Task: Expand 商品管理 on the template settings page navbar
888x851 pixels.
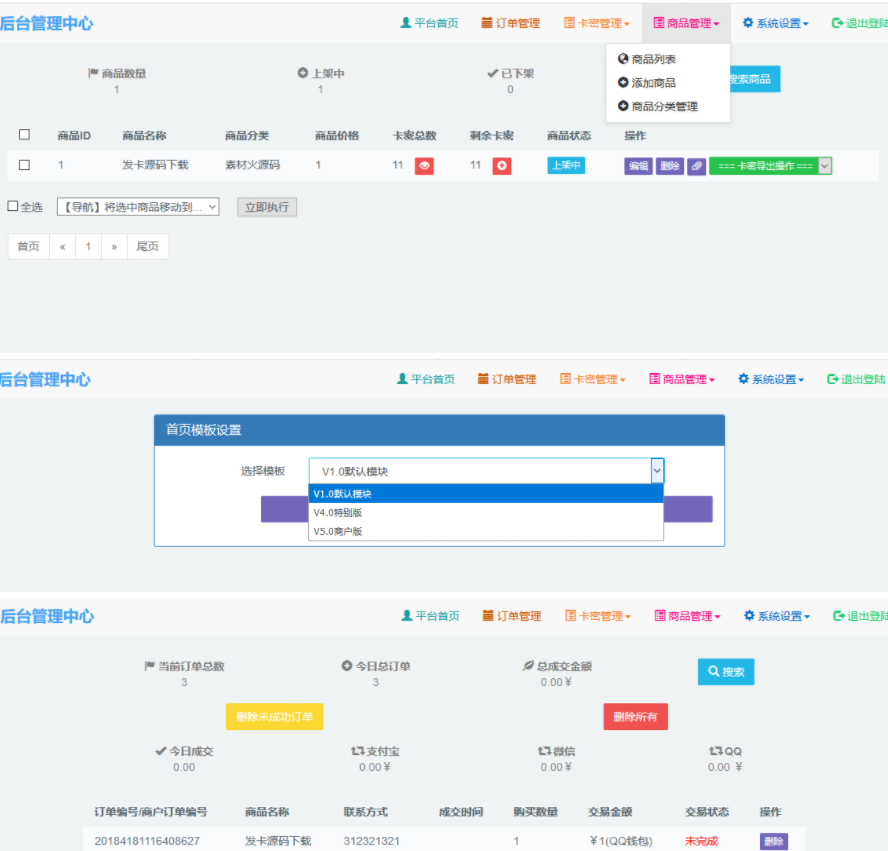Action: pos(682,379)
